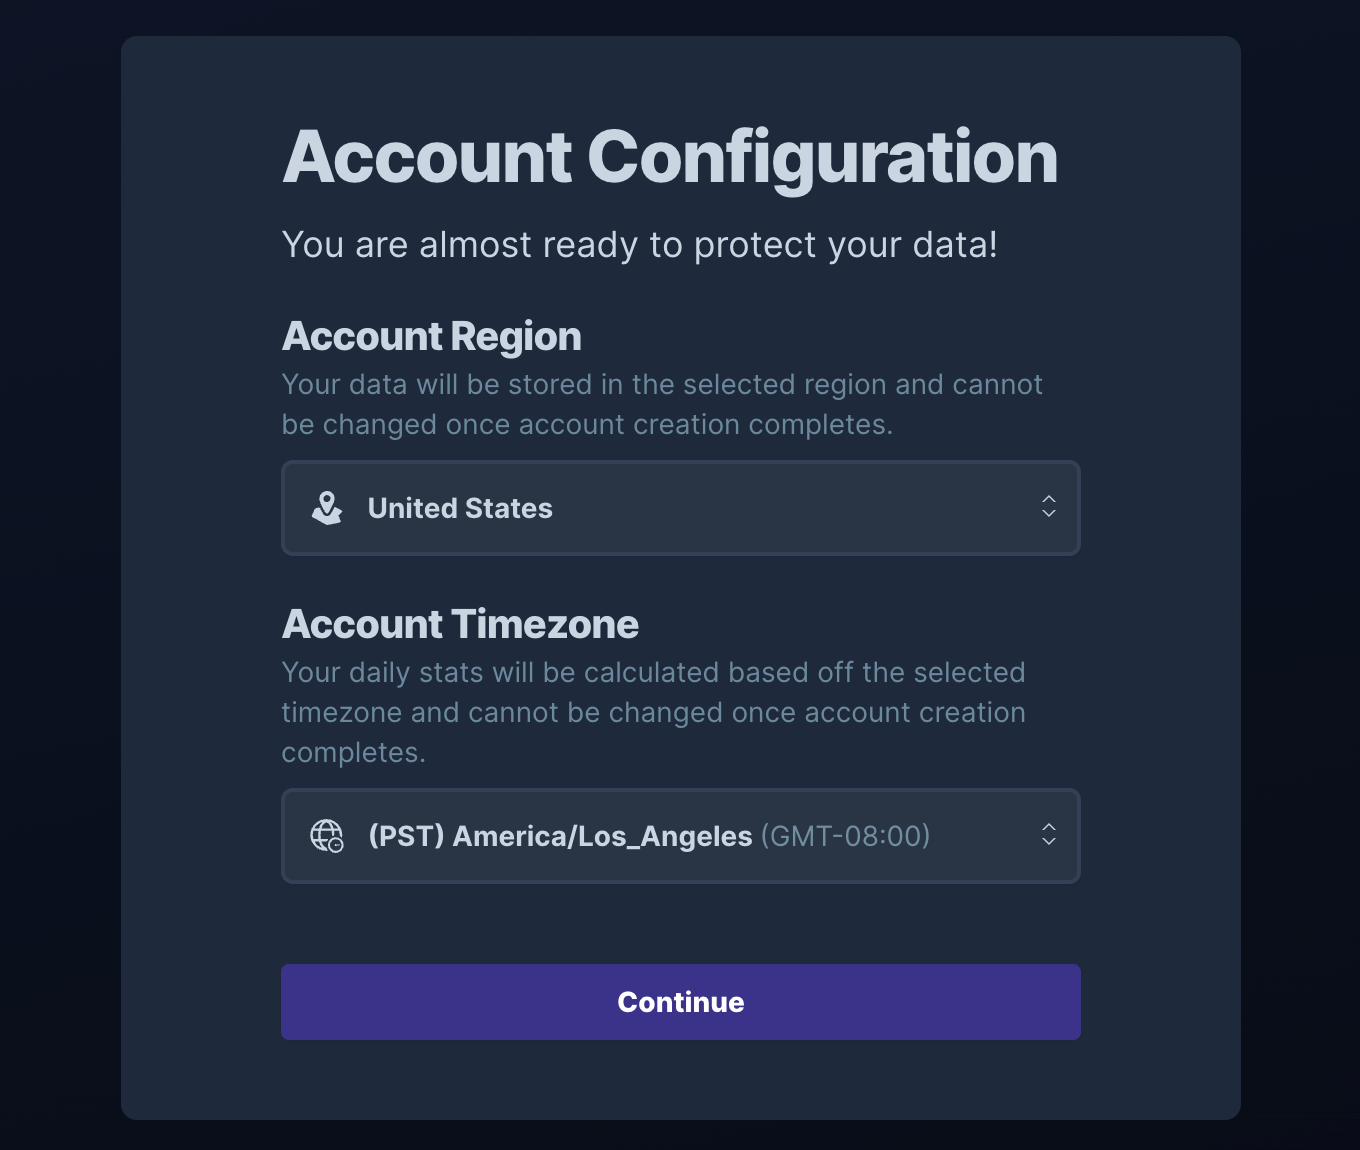Click the lower arrow of the timezone chevron

tap(1049, 842)
